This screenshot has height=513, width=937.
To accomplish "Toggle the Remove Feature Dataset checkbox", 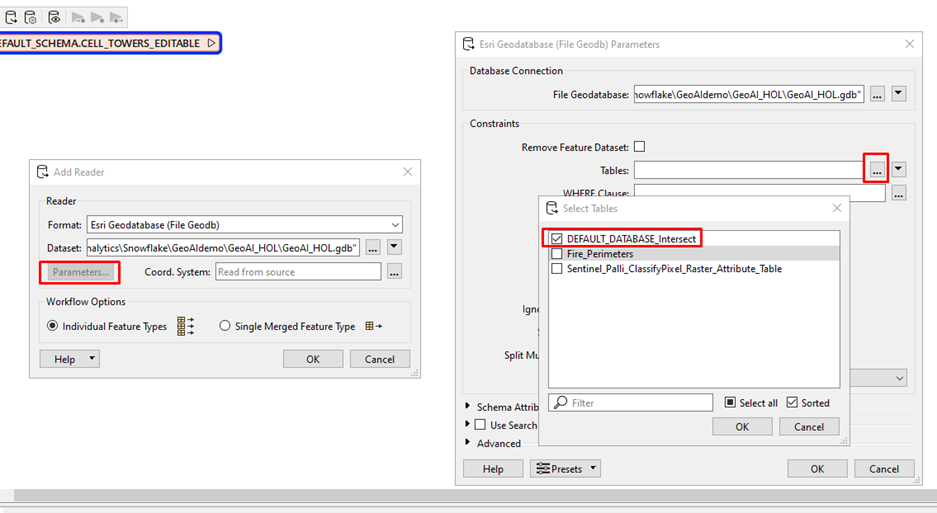I will coord(639,146).
